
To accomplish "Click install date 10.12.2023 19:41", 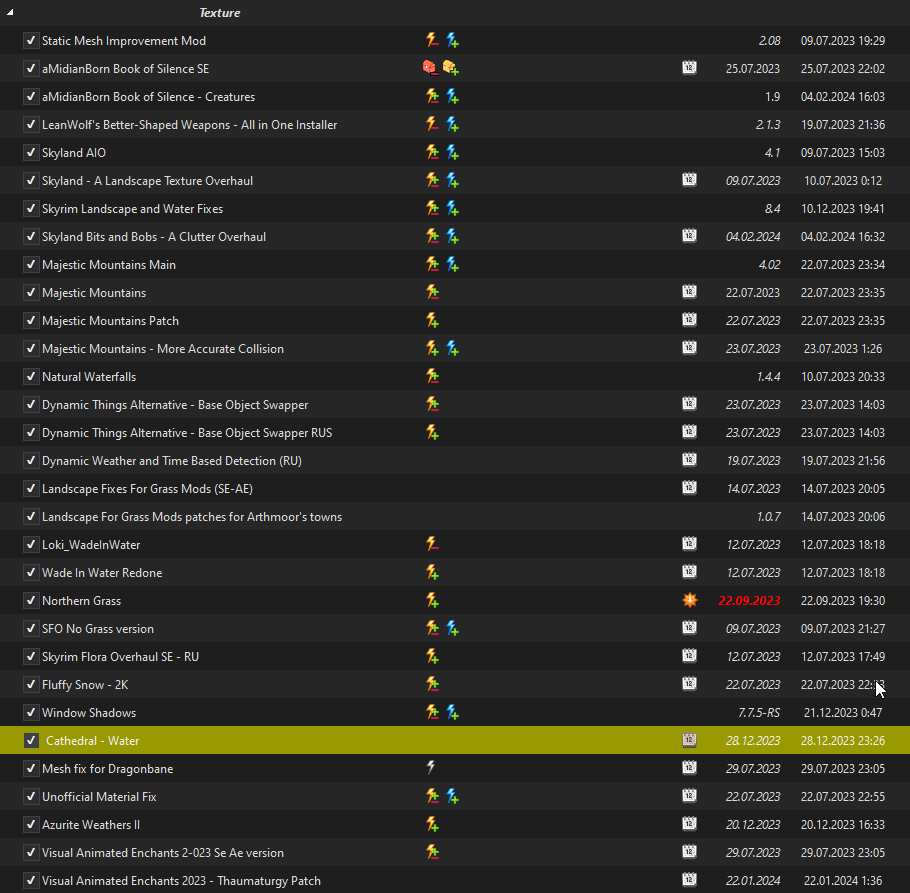I will pos(843,209).
